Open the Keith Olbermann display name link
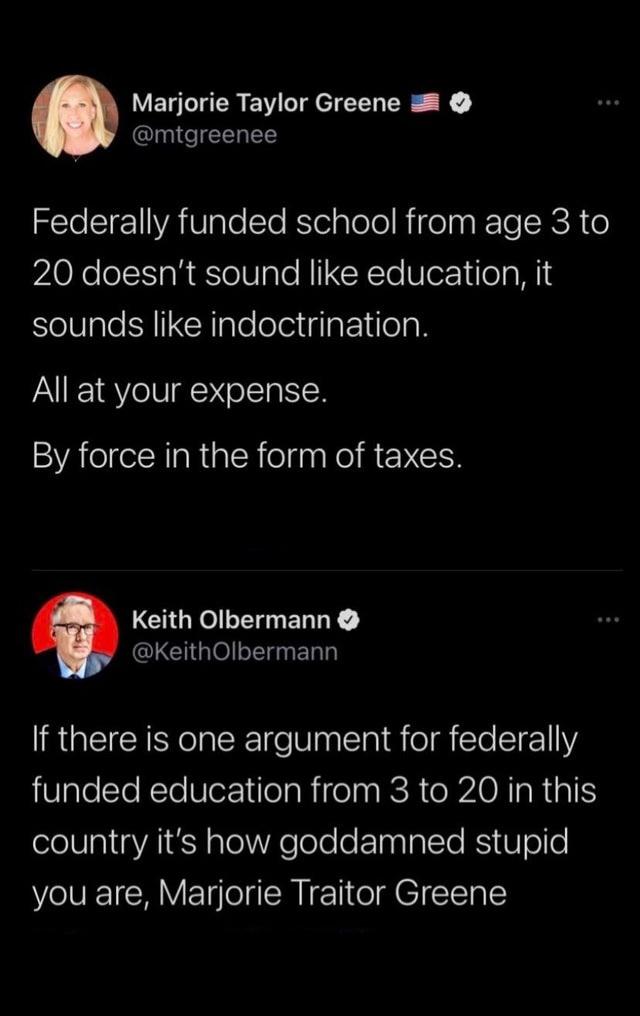Screen dimensions: 640x1016 click(x=231, y=621)
